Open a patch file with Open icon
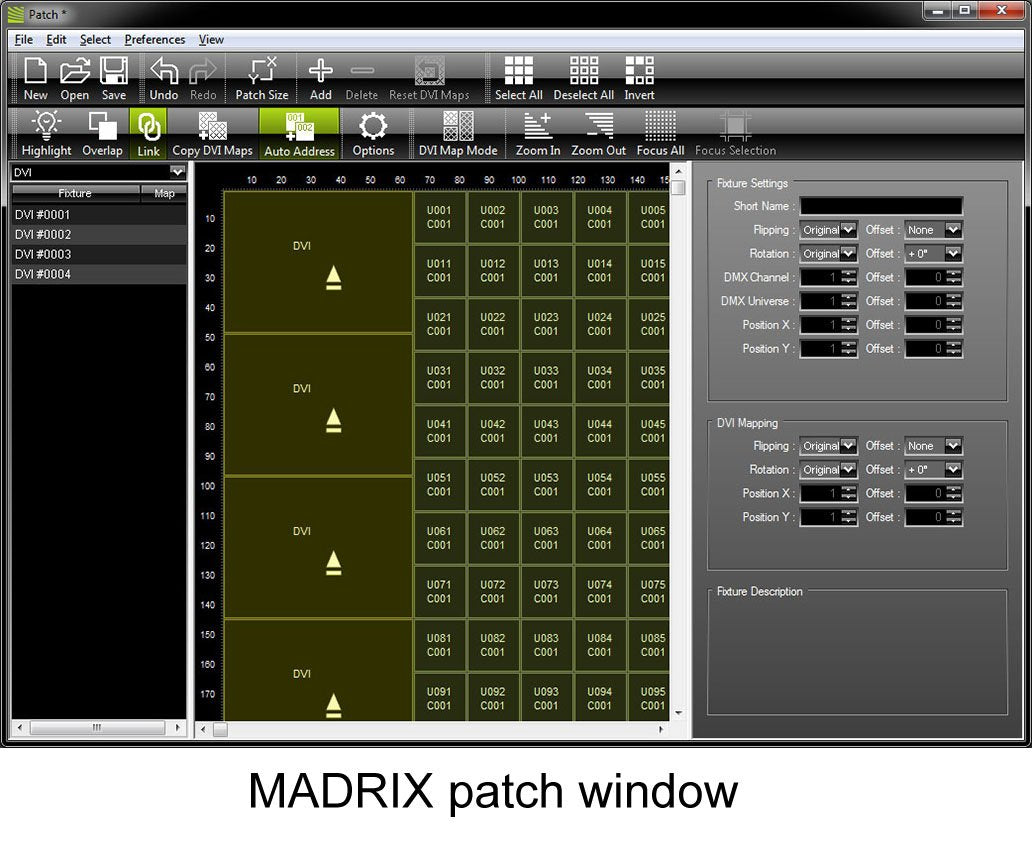 pos(74,78)
